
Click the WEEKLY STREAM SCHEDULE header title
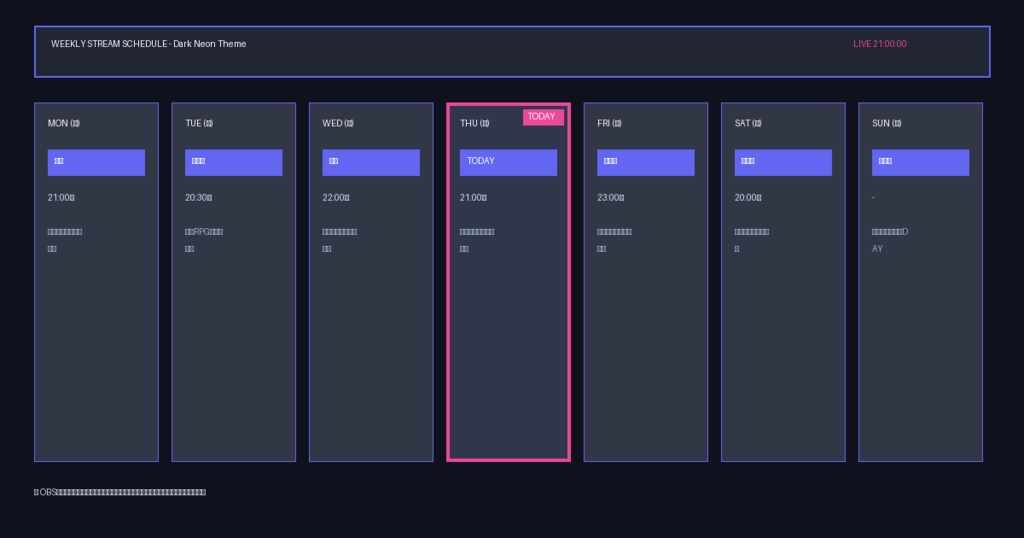coord(148,44)
